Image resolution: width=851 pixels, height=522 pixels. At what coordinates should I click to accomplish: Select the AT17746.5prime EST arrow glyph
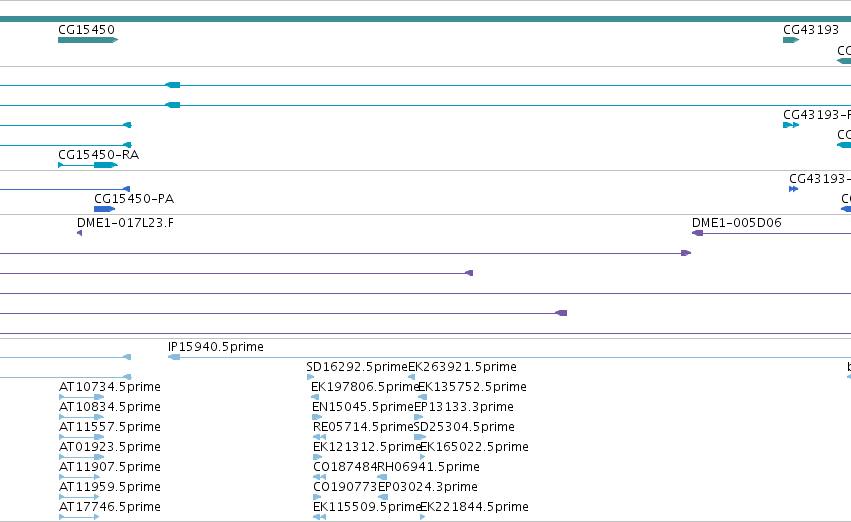click(x=79, y=517)
